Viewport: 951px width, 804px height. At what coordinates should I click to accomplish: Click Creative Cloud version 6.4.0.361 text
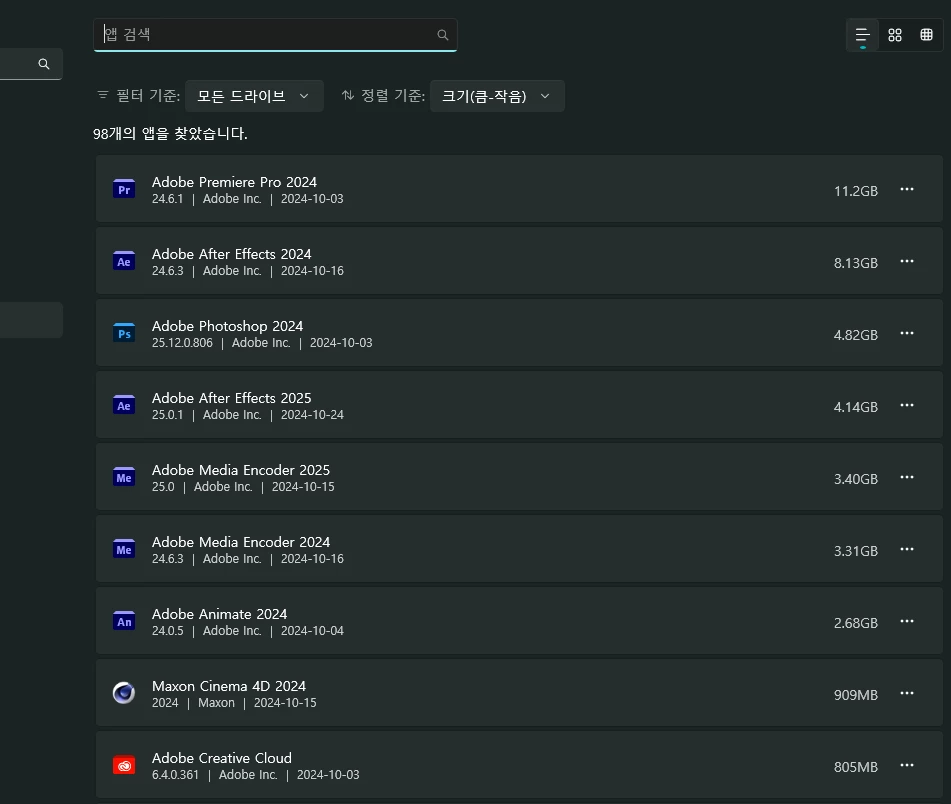coord(175,775)
